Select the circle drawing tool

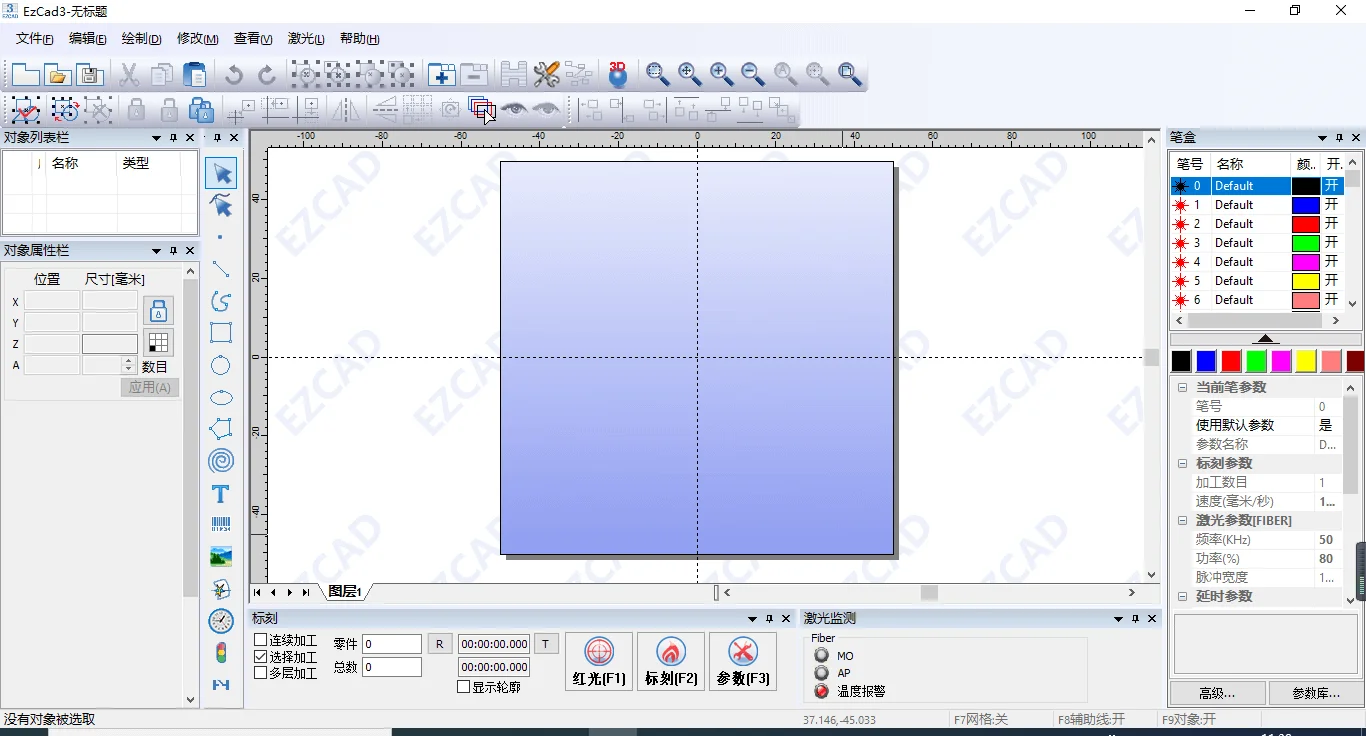tap(221, 366)
